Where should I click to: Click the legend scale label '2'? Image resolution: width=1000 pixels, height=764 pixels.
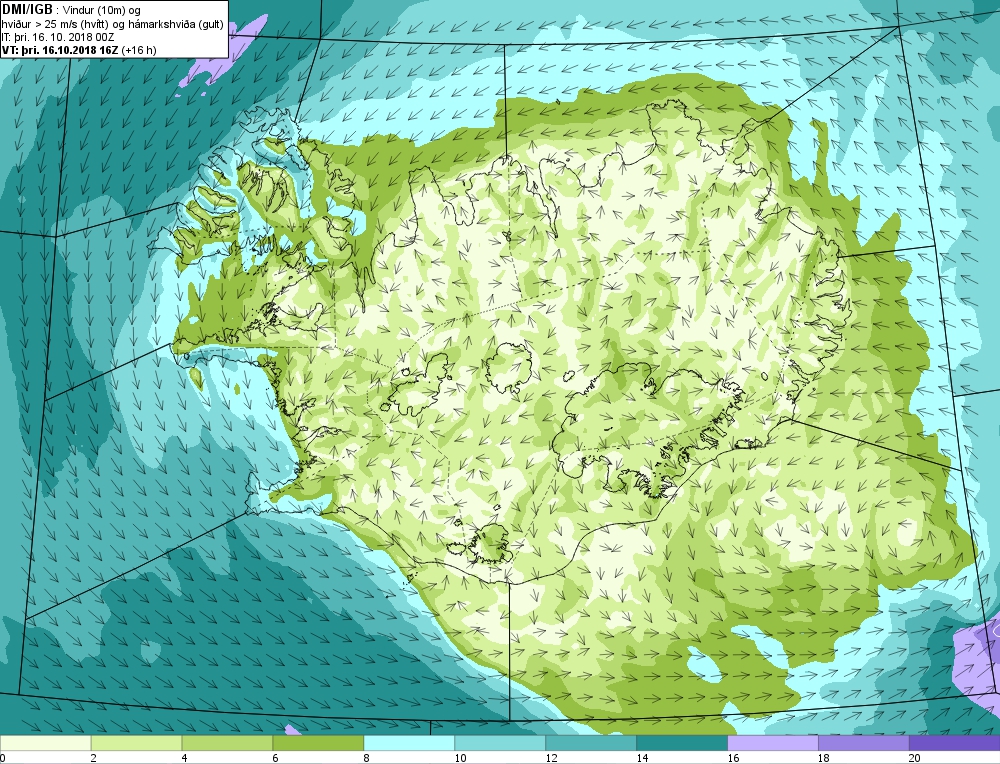pos(94,758)
